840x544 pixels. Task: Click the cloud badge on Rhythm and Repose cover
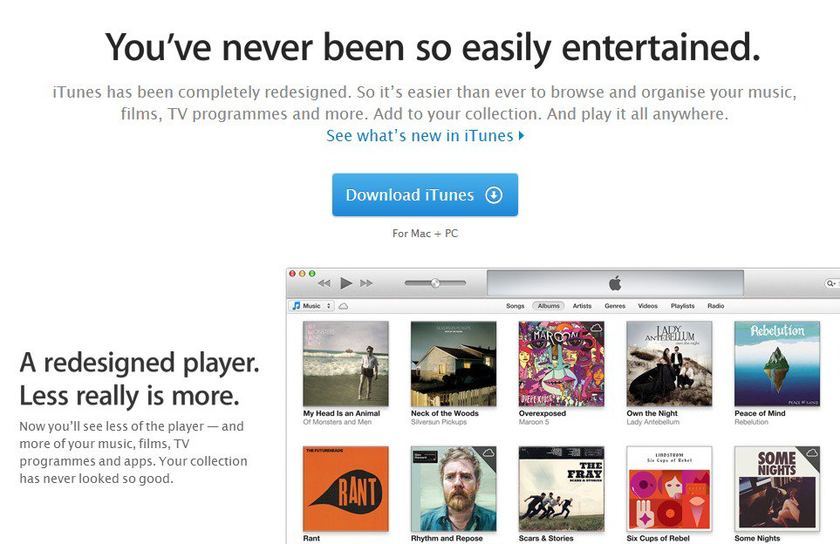pyautogui.click(x=488, y=453)
